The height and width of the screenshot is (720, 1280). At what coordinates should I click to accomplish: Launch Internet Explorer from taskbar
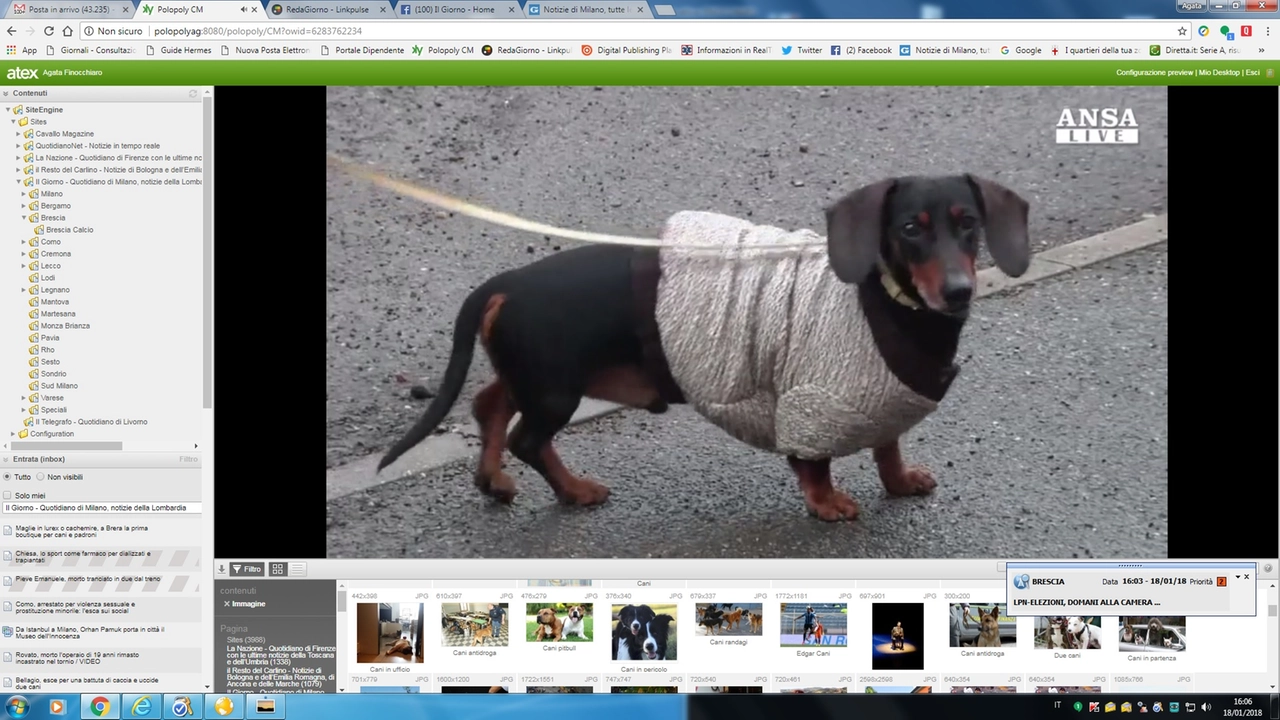click(x=141, y=706)
